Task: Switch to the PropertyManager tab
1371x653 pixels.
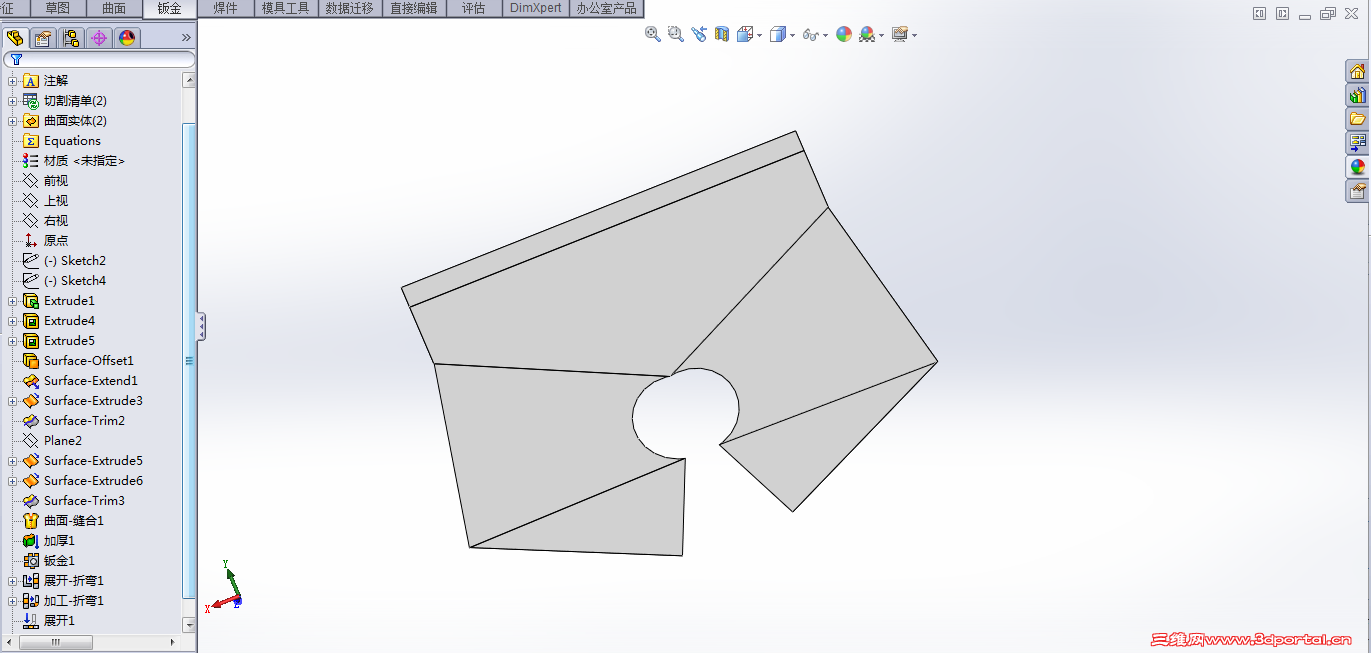Action: 43,38
